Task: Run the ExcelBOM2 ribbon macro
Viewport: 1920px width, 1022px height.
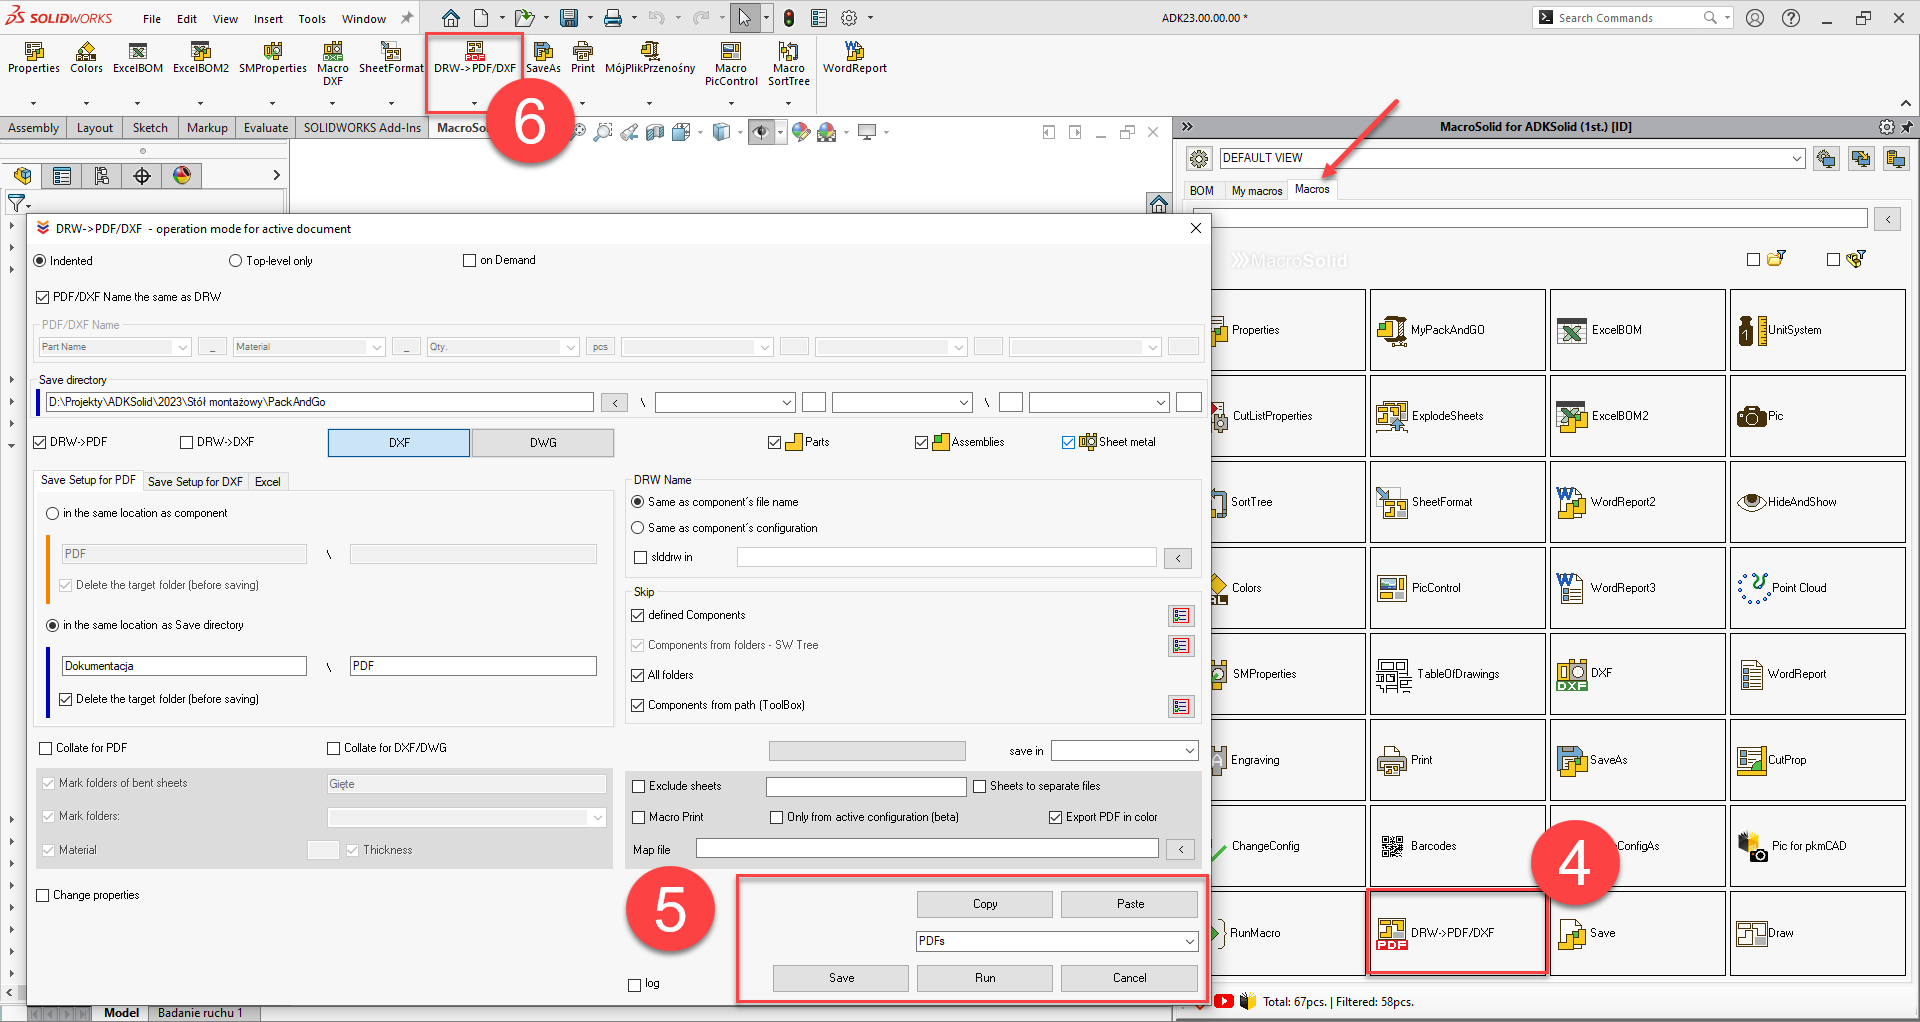Action: coord(200,58)
